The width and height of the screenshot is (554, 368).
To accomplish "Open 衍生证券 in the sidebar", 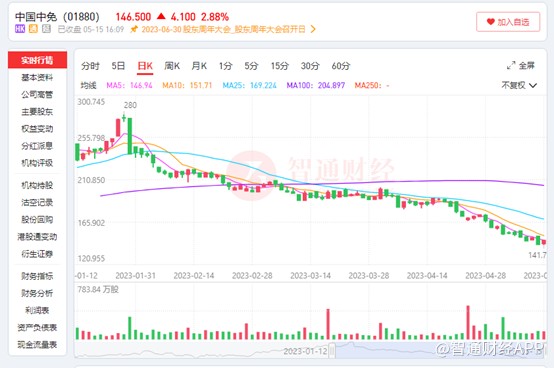I will 37,254.
